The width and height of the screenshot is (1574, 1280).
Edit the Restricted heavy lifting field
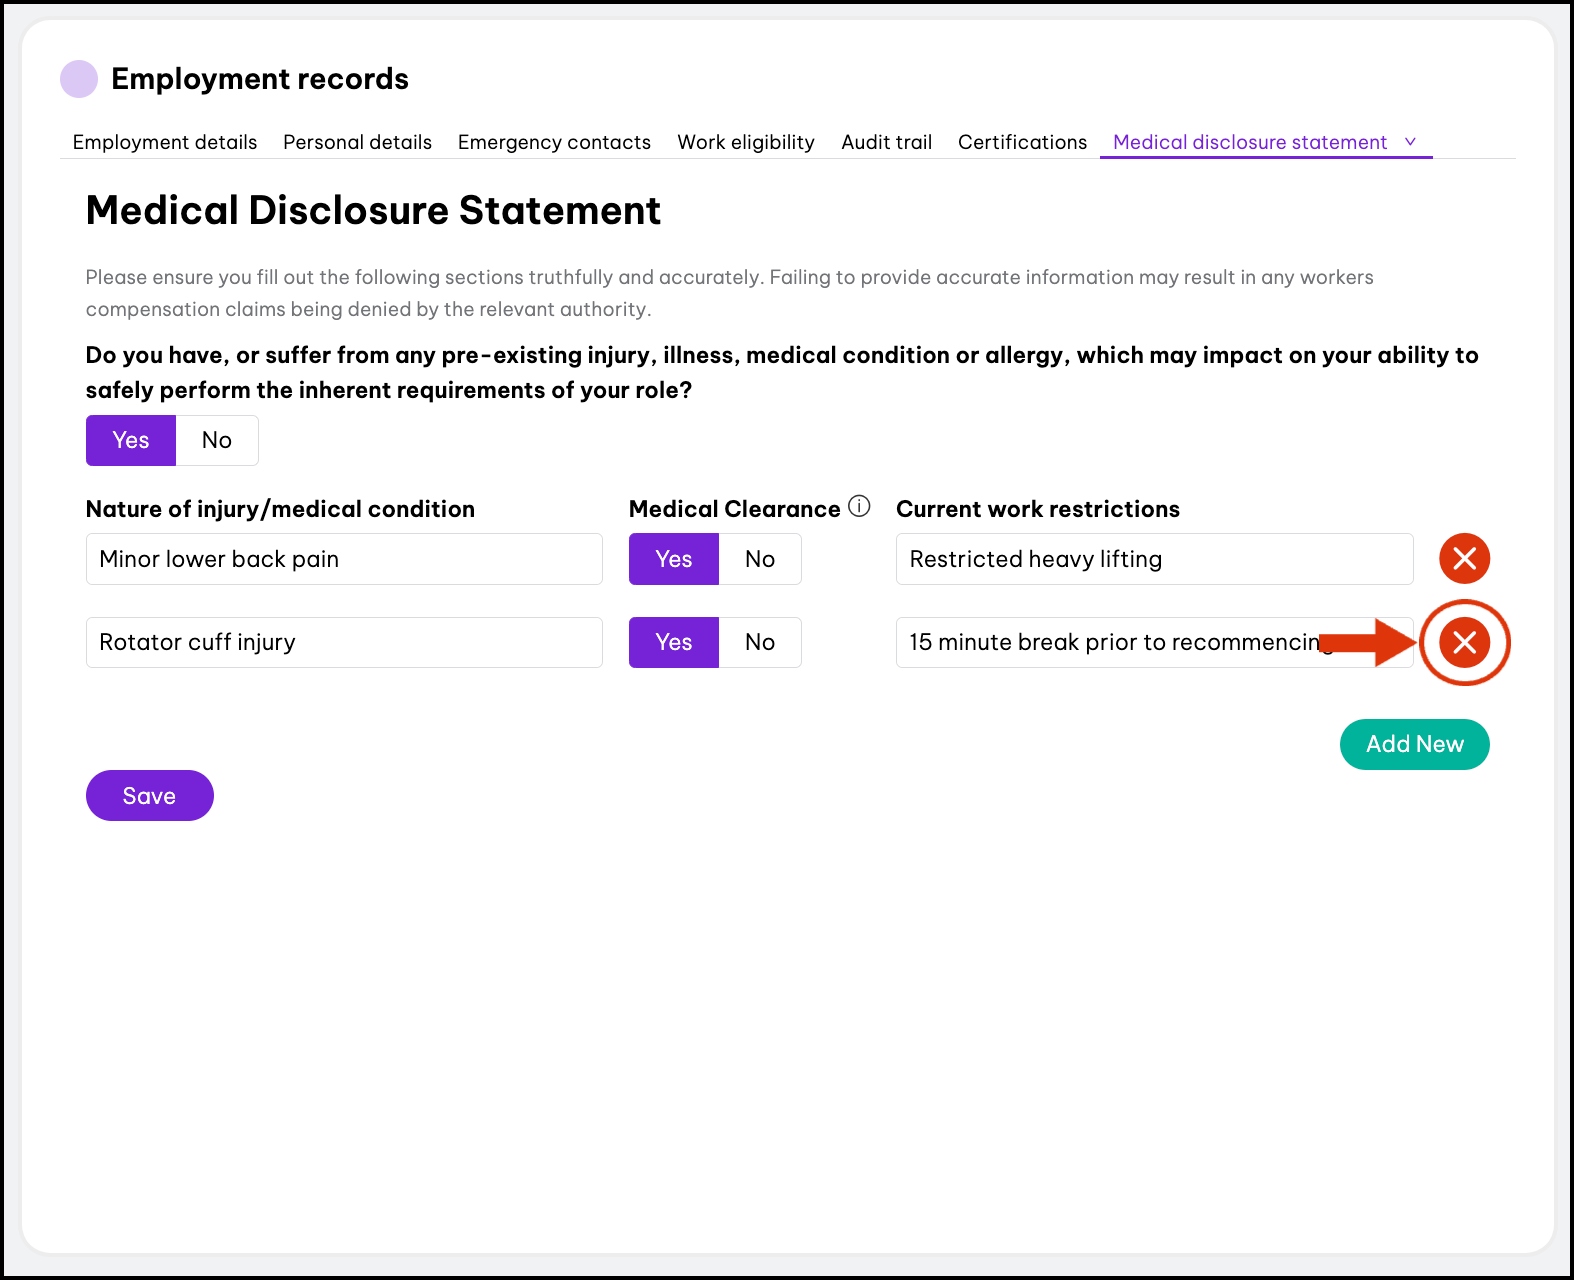(x=1153, y=559)
